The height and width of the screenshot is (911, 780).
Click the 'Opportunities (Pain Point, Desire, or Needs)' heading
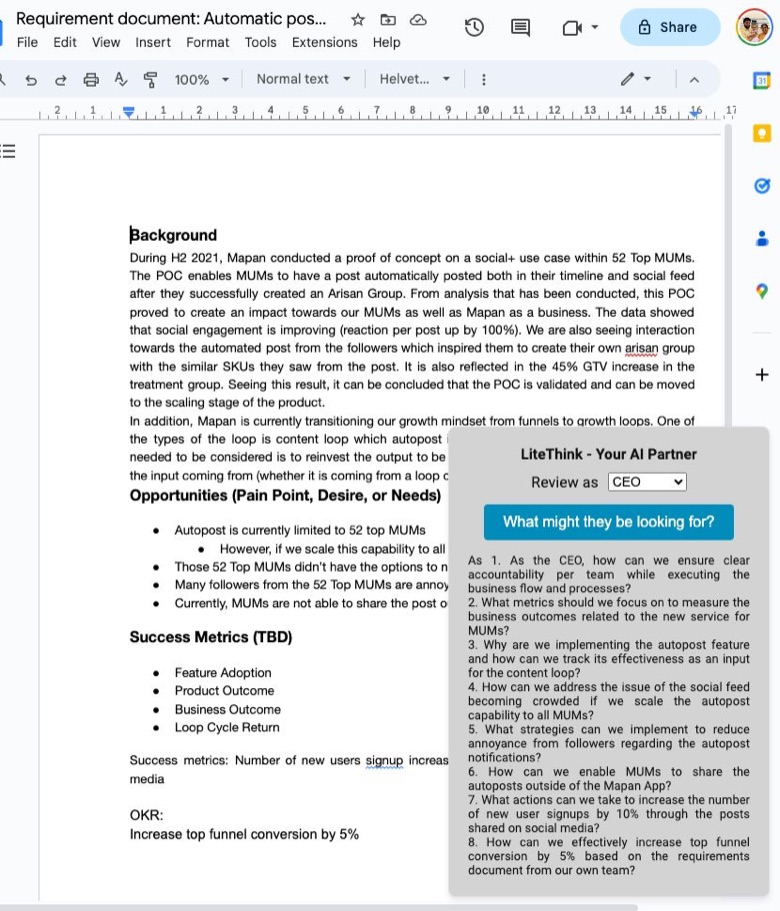(x=285, y=496)
